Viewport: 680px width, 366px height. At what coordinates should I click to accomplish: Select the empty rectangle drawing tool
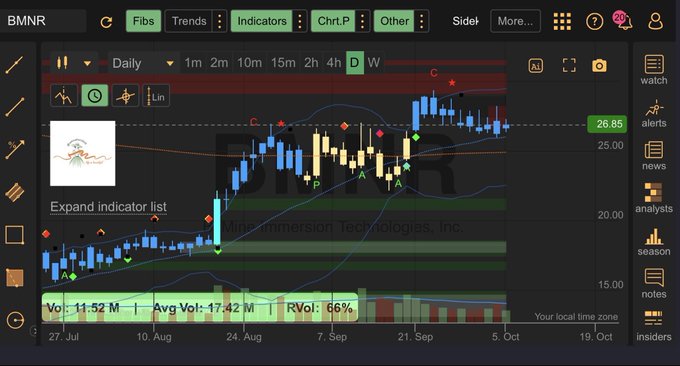(x=15, y=235)
